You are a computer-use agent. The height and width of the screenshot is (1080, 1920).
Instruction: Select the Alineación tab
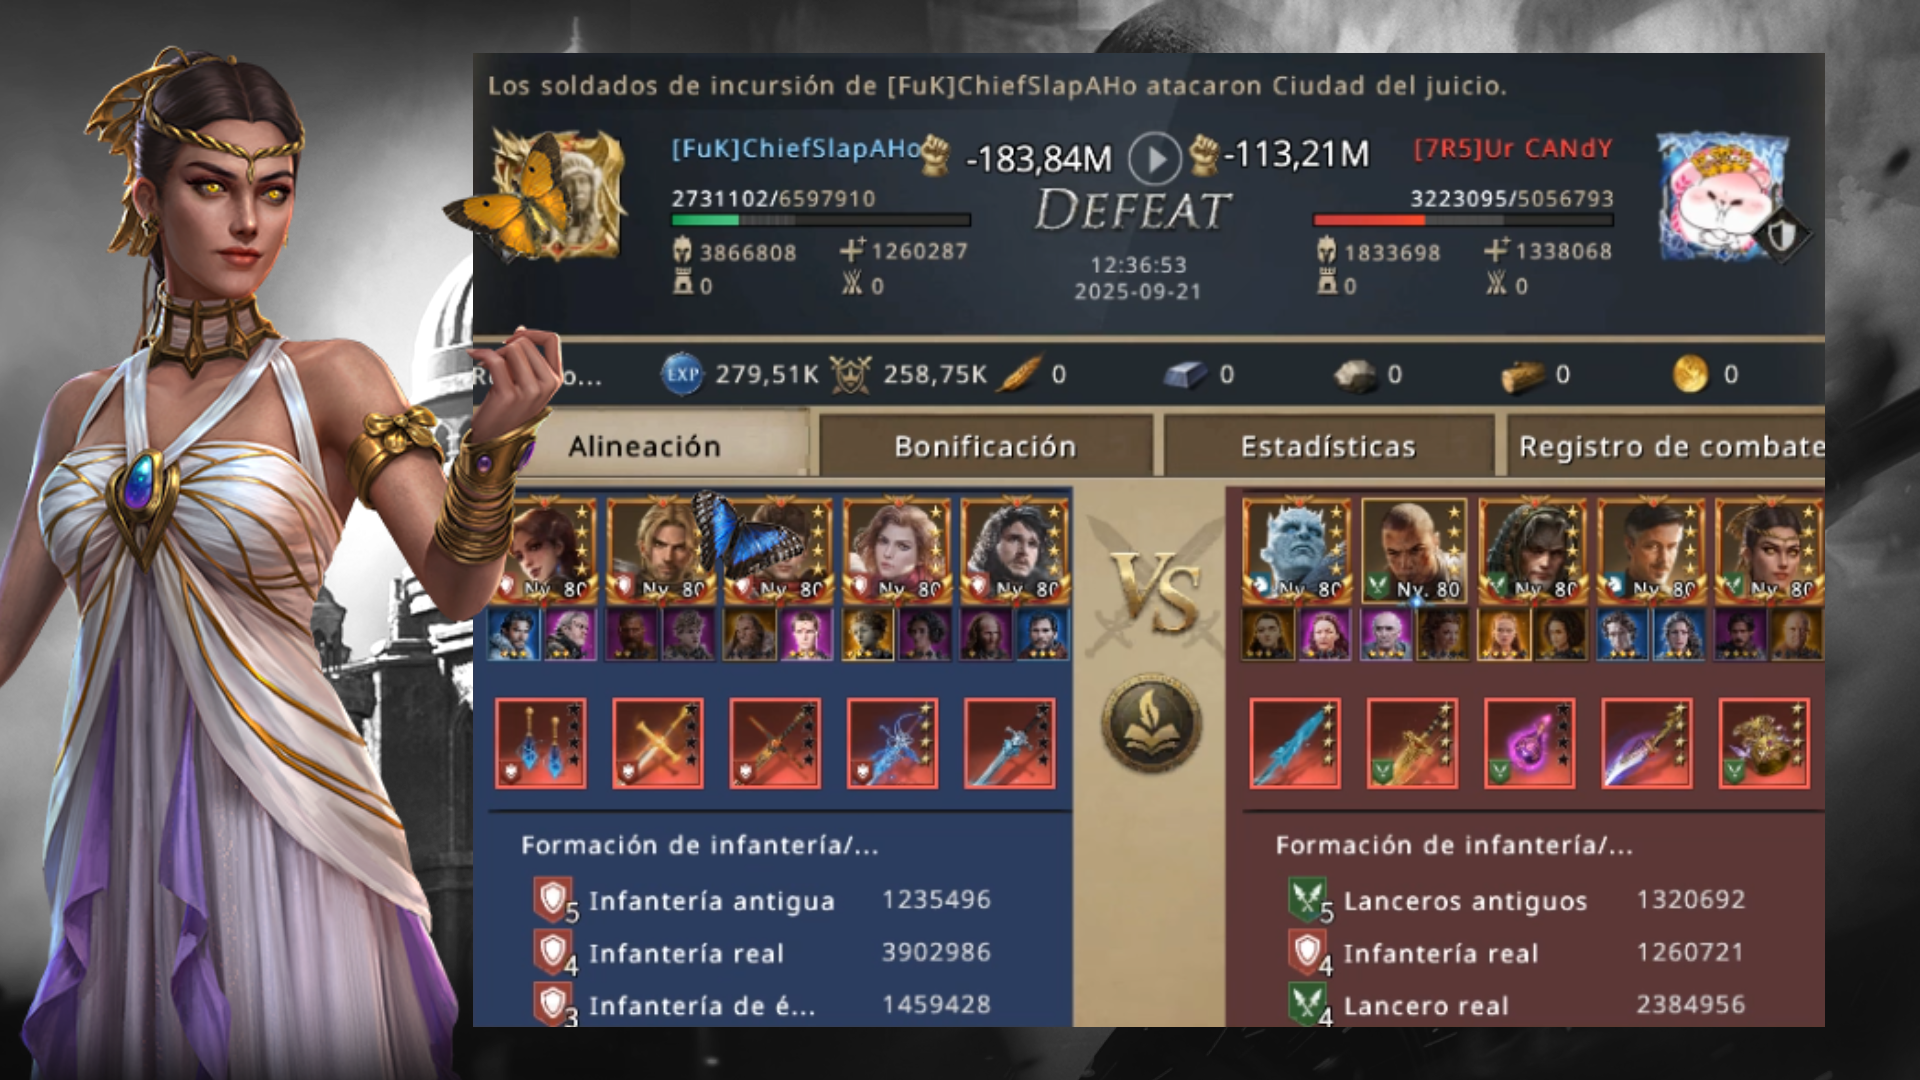pos(645,446)
